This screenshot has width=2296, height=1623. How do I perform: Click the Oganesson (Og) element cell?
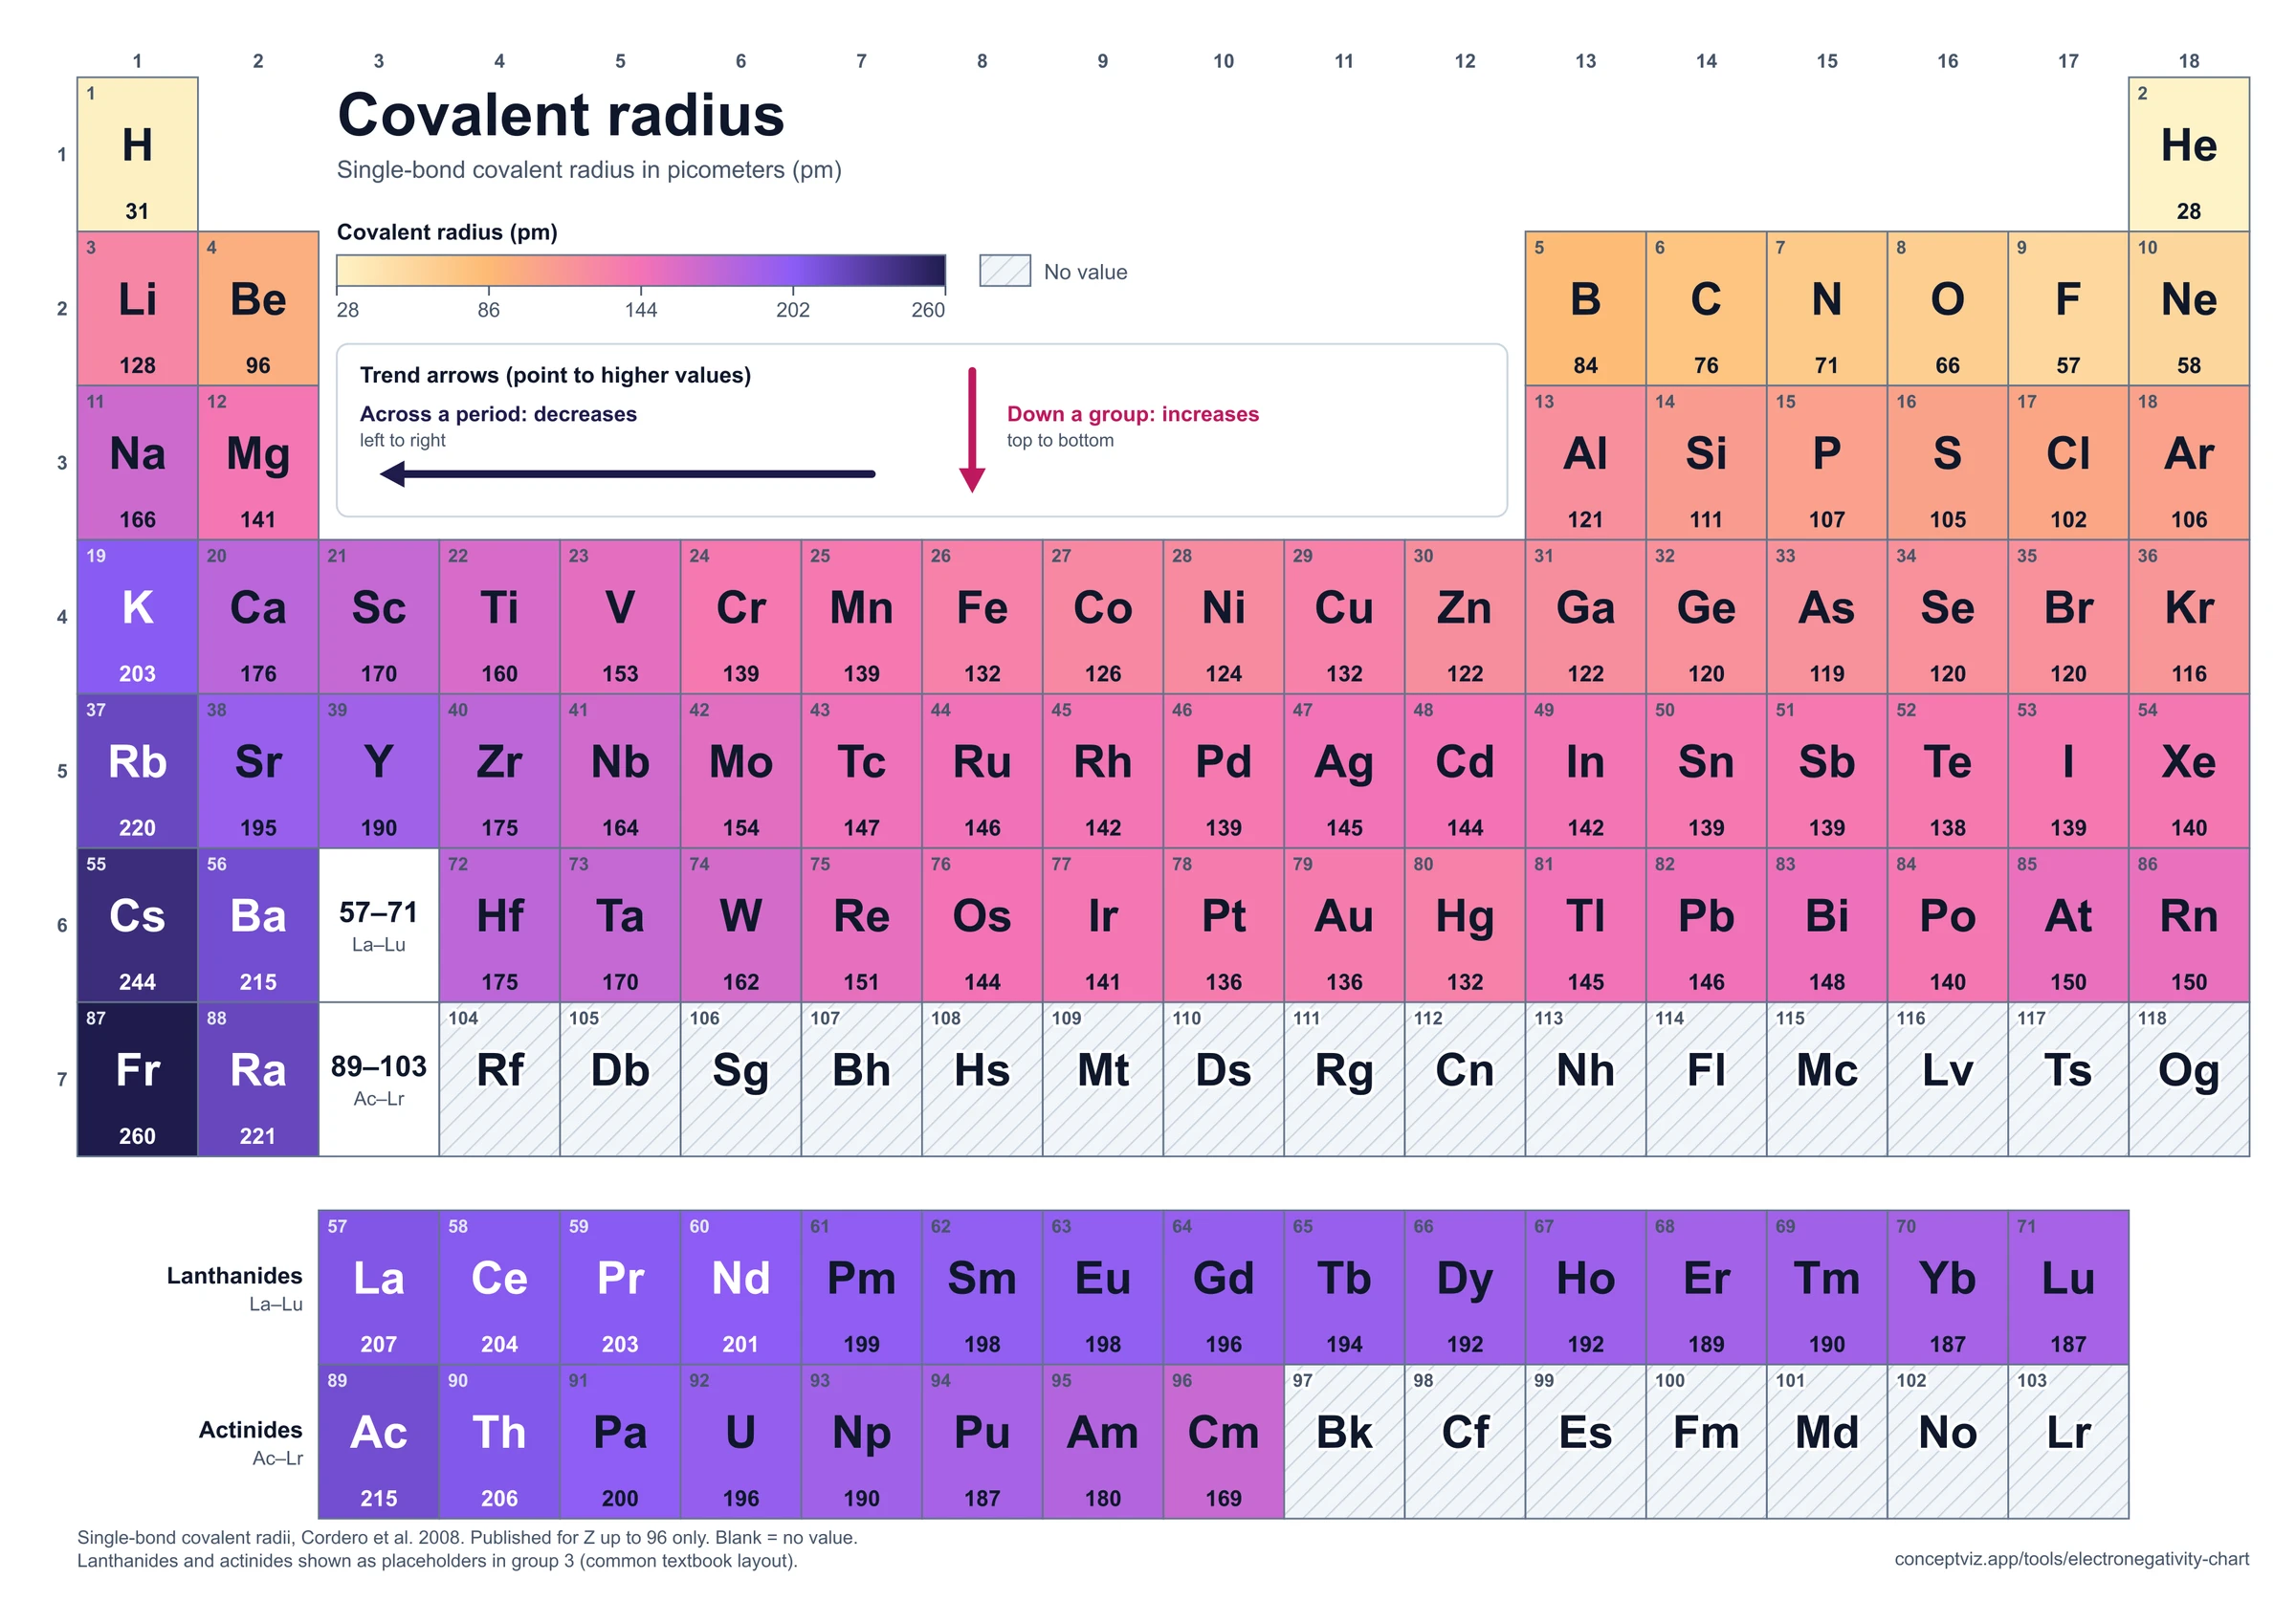2188,1079
